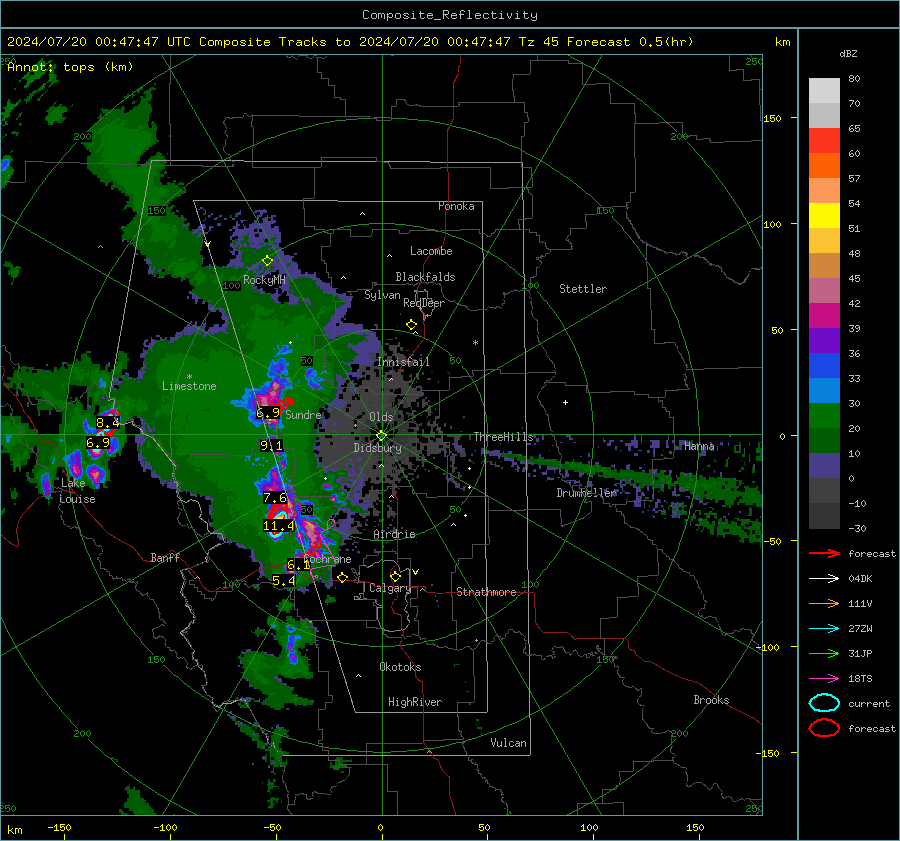Click the Vulcan town label

tap(508, 743)
